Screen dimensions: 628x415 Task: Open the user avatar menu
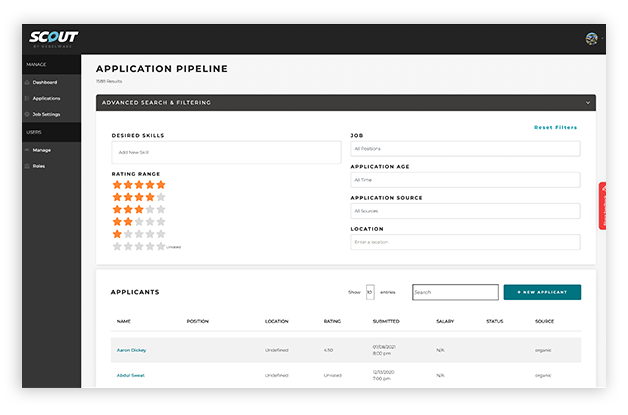pyautogui.click(x=591, y=39)
